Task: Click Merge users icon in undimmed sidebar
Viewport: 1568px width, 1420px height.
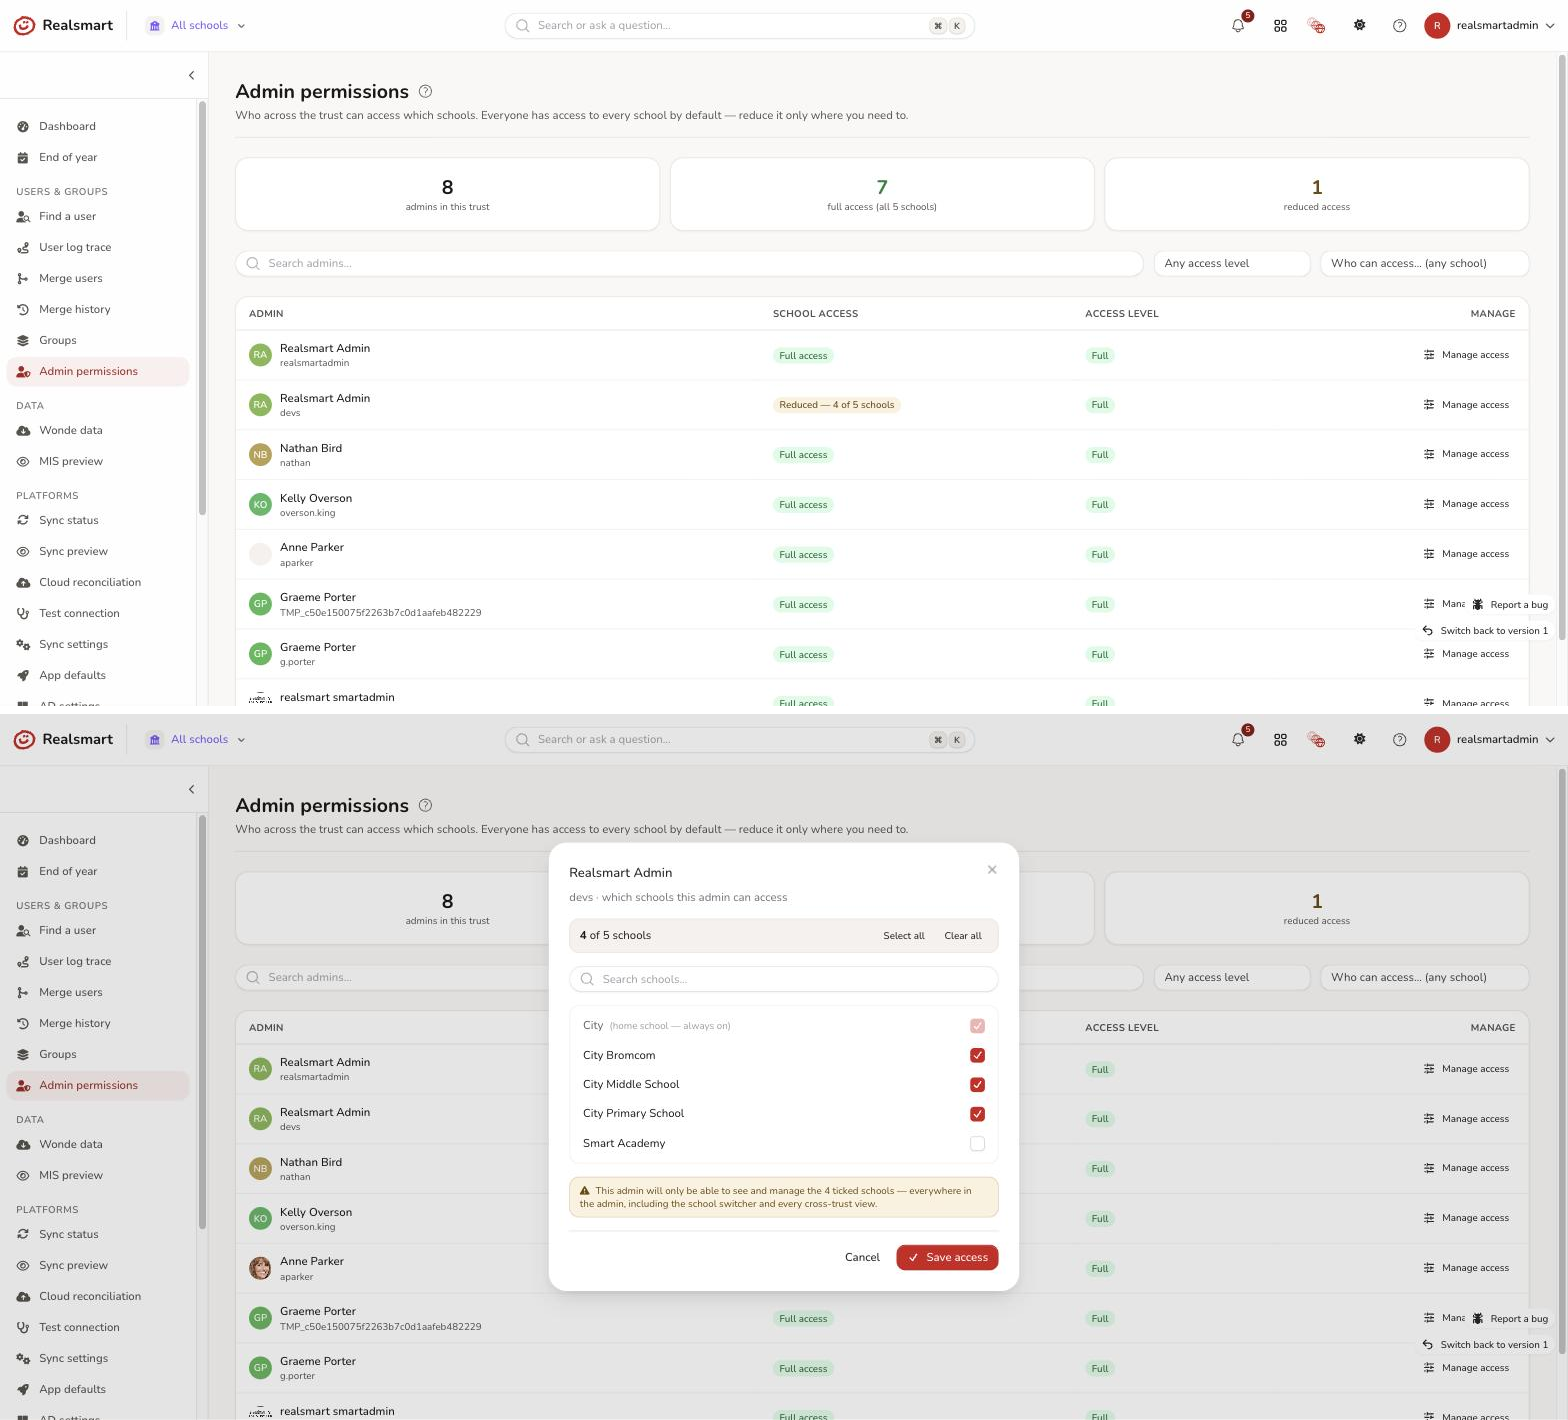Action: coord(23,279)
